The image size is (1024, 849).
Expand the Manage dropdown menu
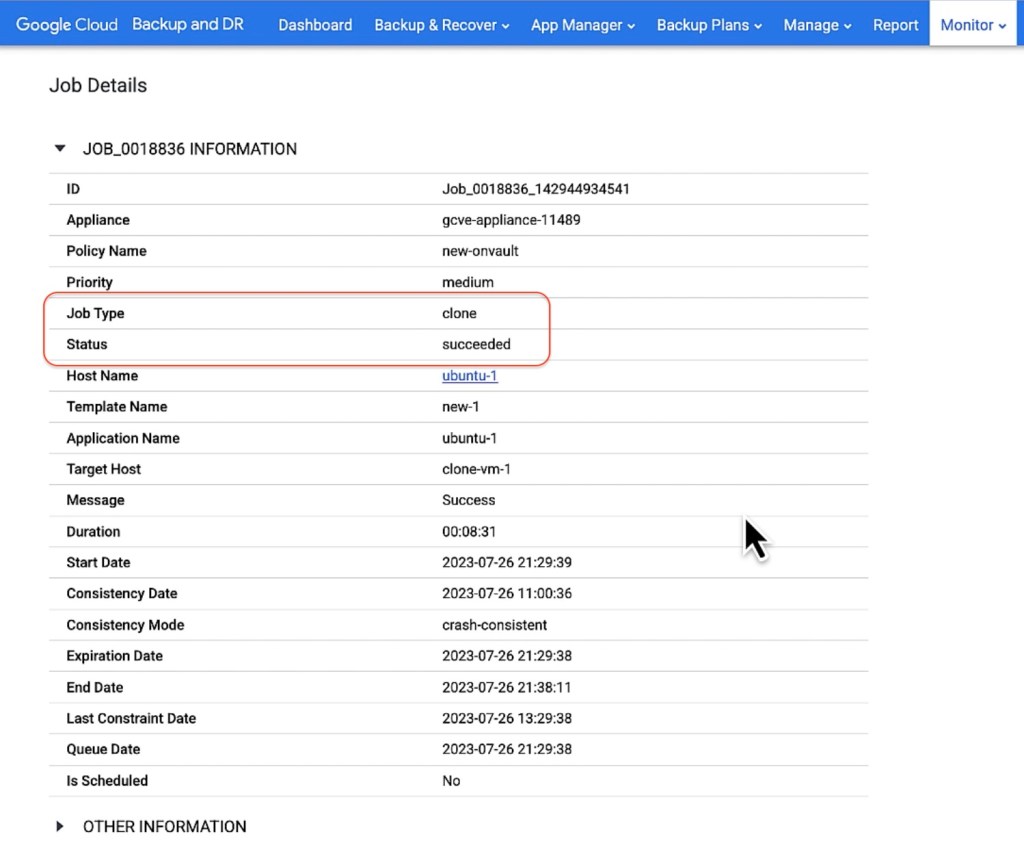pyautogui.click(x=817, y=25)
